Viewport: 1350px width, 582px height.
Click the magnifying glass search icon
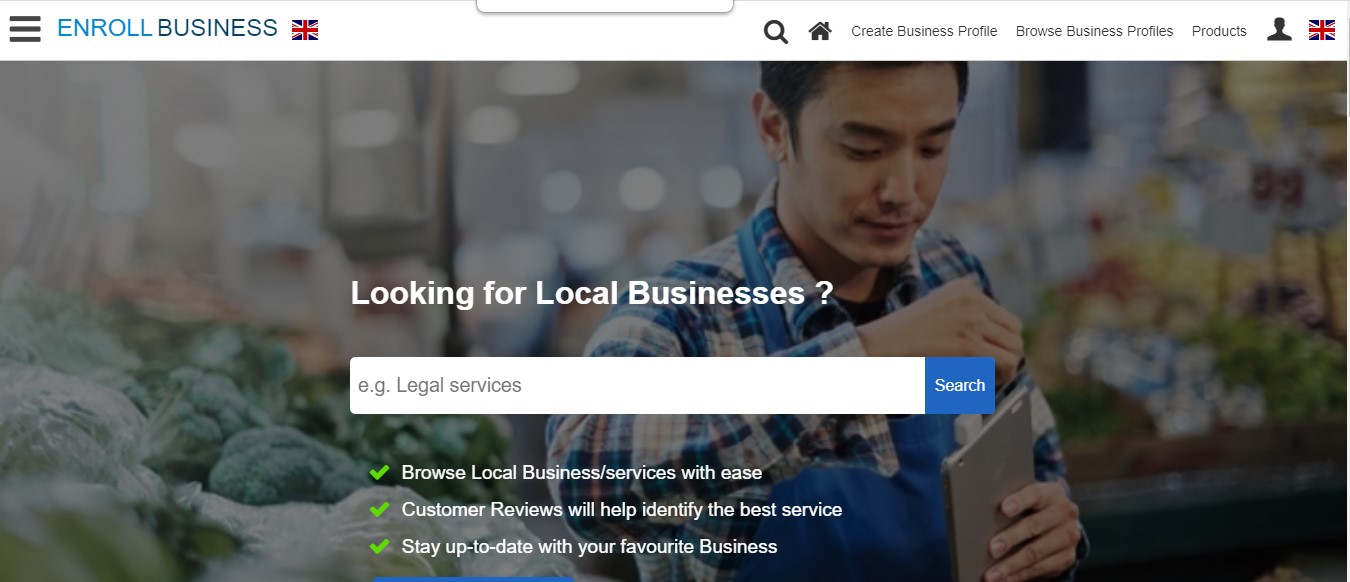tap(776, 32)
